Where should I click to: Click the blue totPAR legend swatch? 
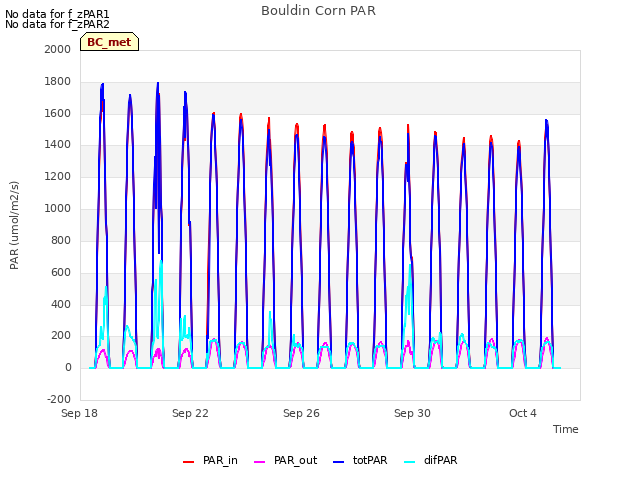tap(338, 462)
